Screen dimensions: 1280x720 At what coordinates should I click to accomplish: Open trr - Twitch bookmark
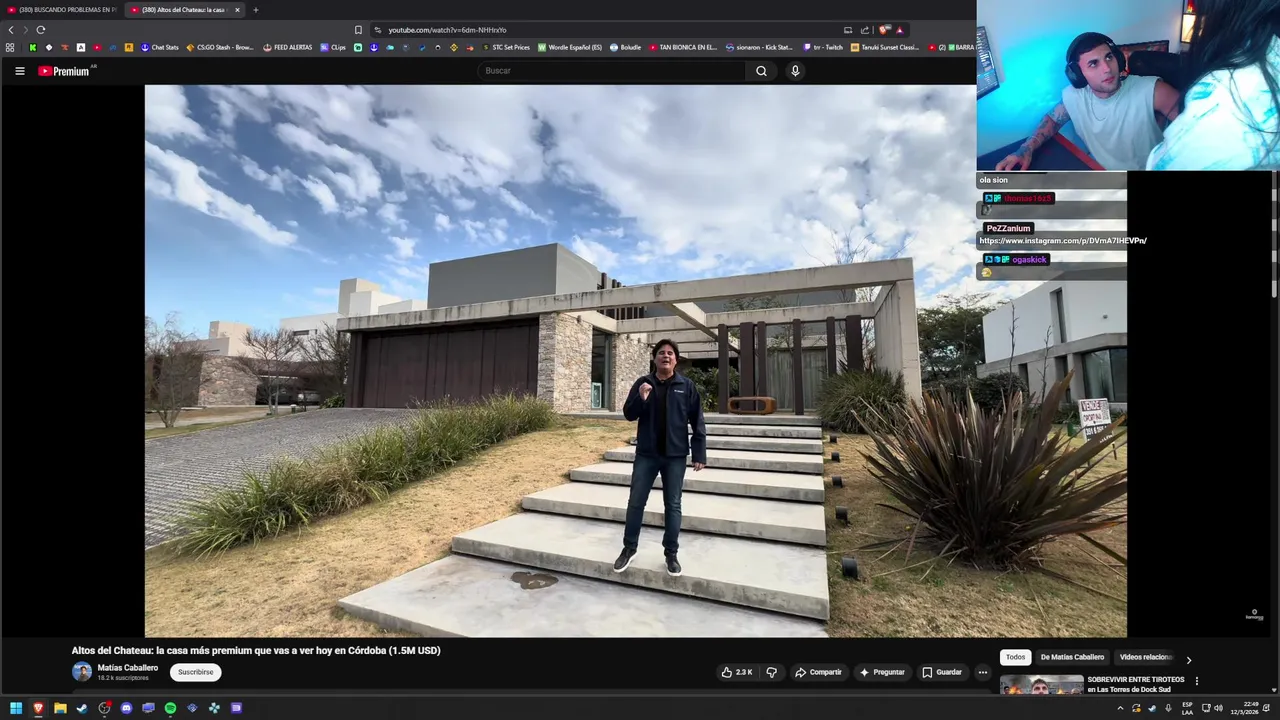click(823, 47)
